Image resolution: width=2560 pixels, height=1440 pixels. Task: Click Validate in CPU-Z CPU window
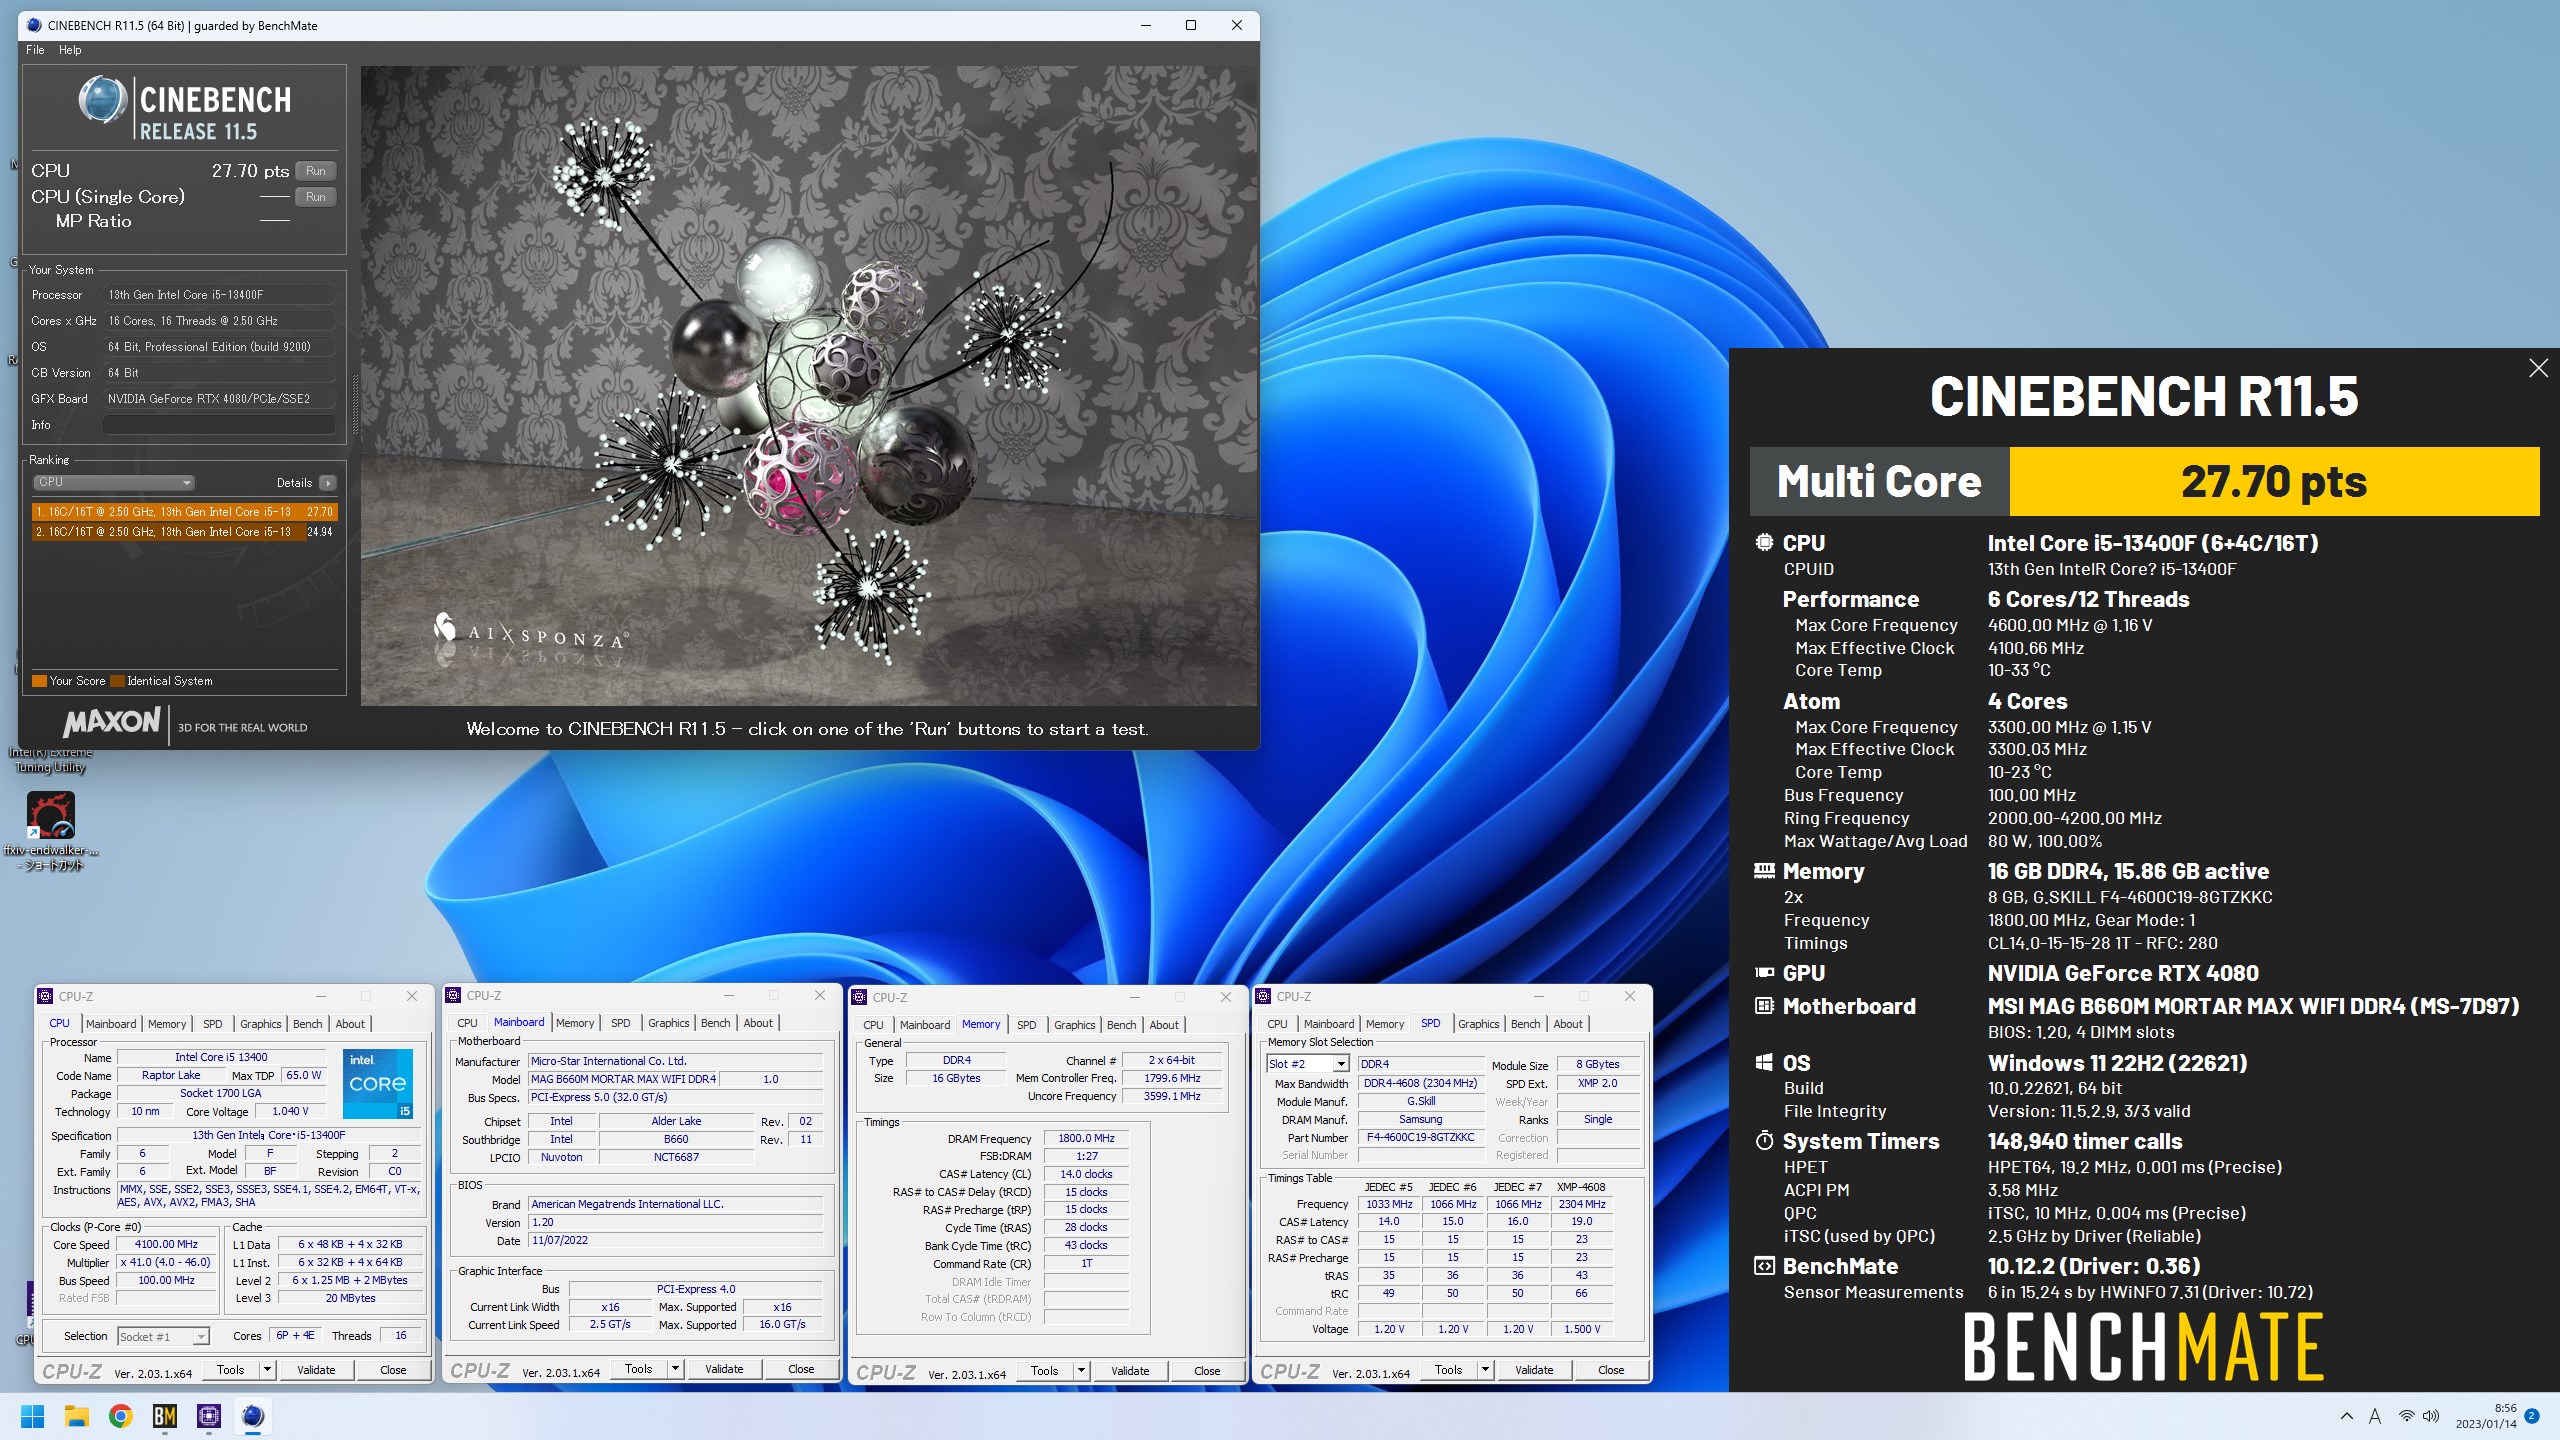click(316, 1370)
